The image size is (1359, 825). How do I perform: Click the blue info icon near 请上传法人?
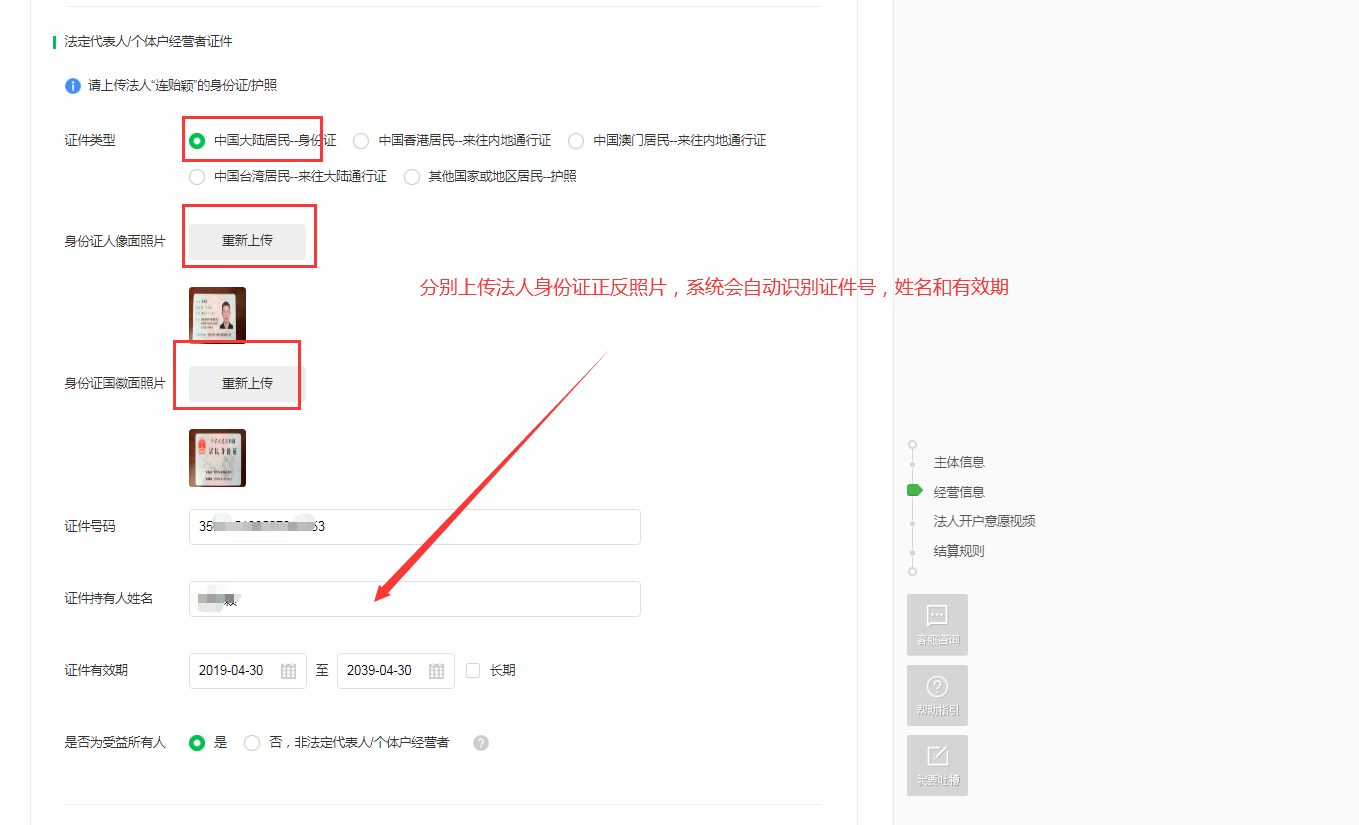click(x=73, y=86)
